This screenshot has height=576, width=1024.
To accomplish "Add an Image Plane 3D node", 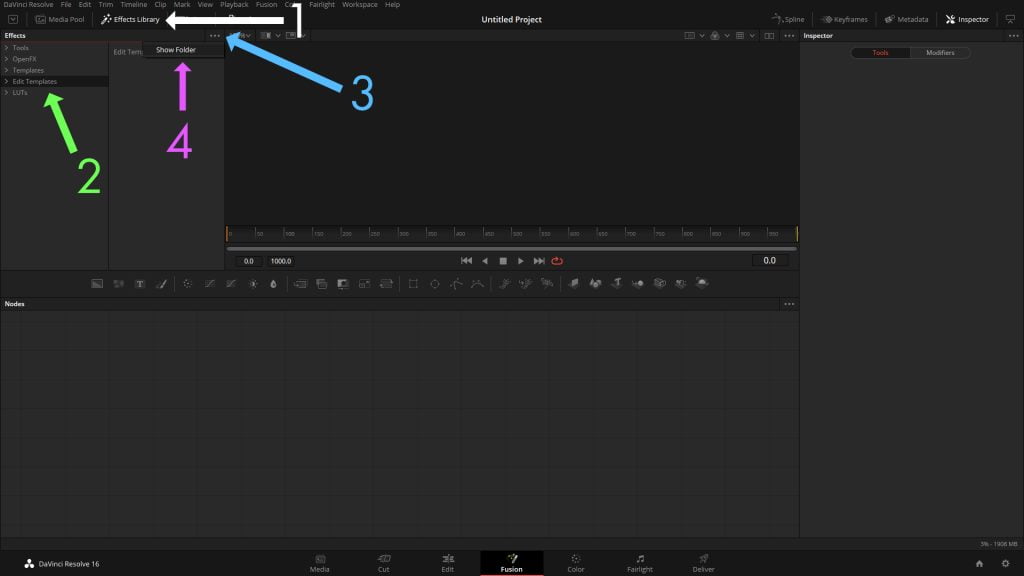I will pos(573,283).
